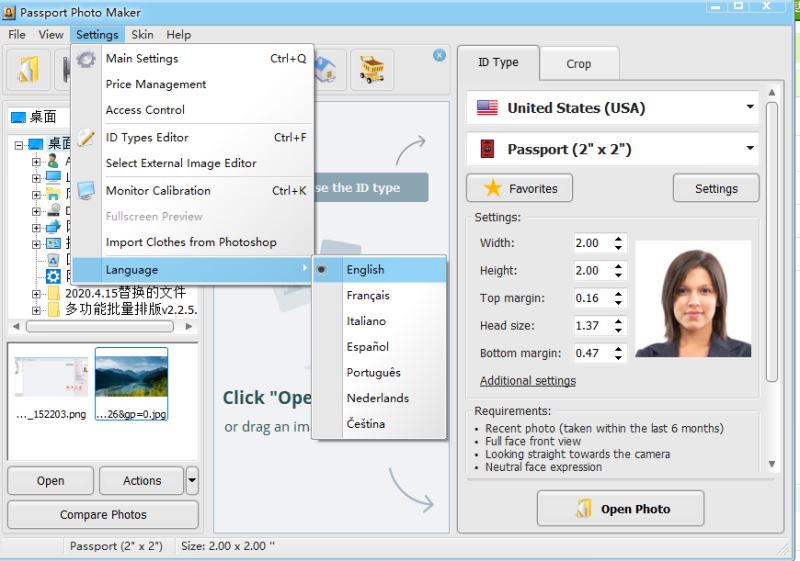Click the open photo folder toolbar icon
The height and width of the screenshot is (561, 800).
pyautogui.click(x=28, y=70)
